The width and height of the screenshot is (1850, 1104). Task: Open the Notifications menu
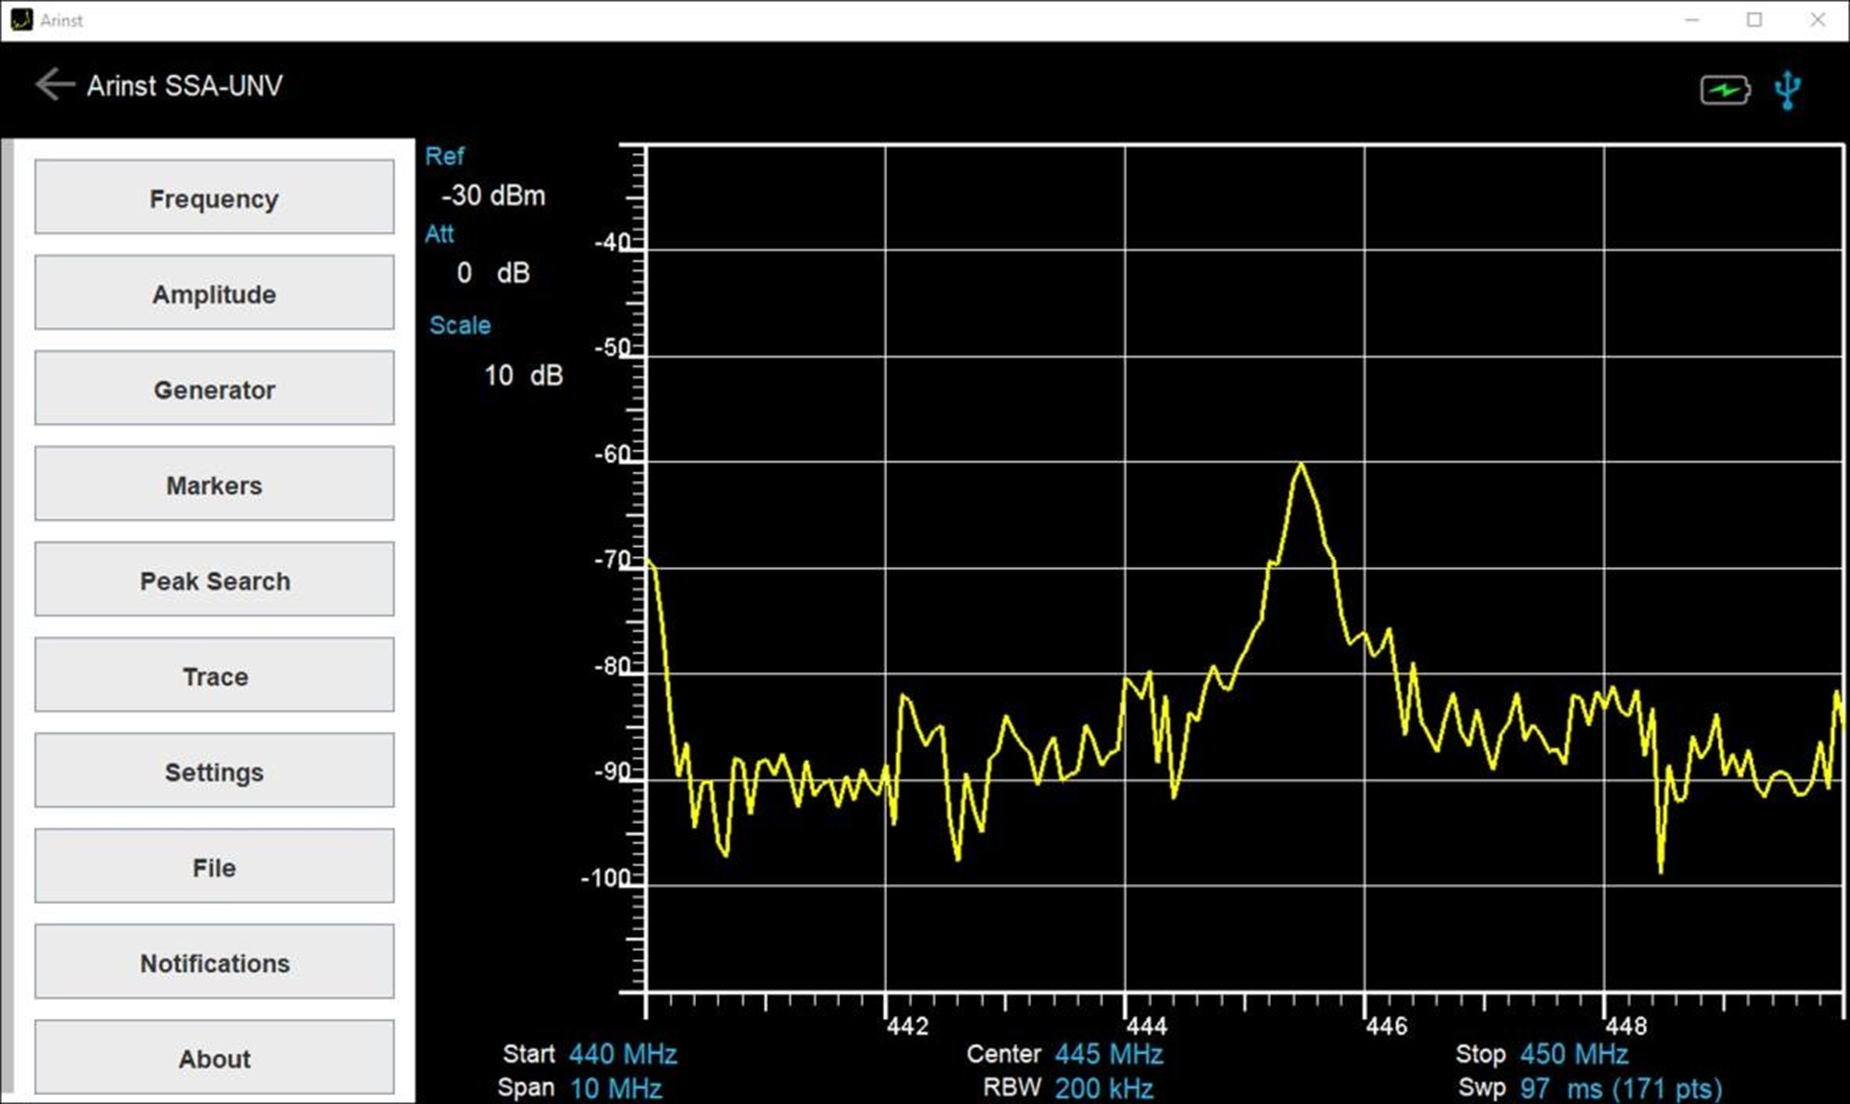[214, 962]
